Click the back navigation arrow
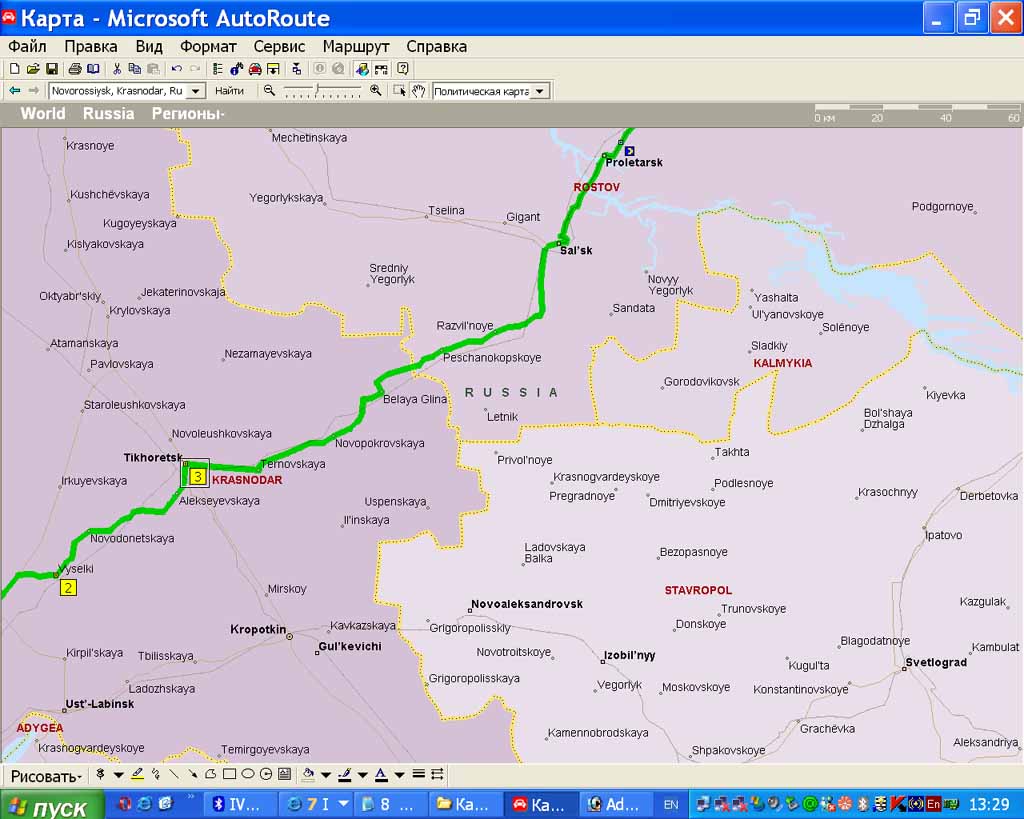The width and height of the screenshot is (1024, 819). tap(15, 91)
